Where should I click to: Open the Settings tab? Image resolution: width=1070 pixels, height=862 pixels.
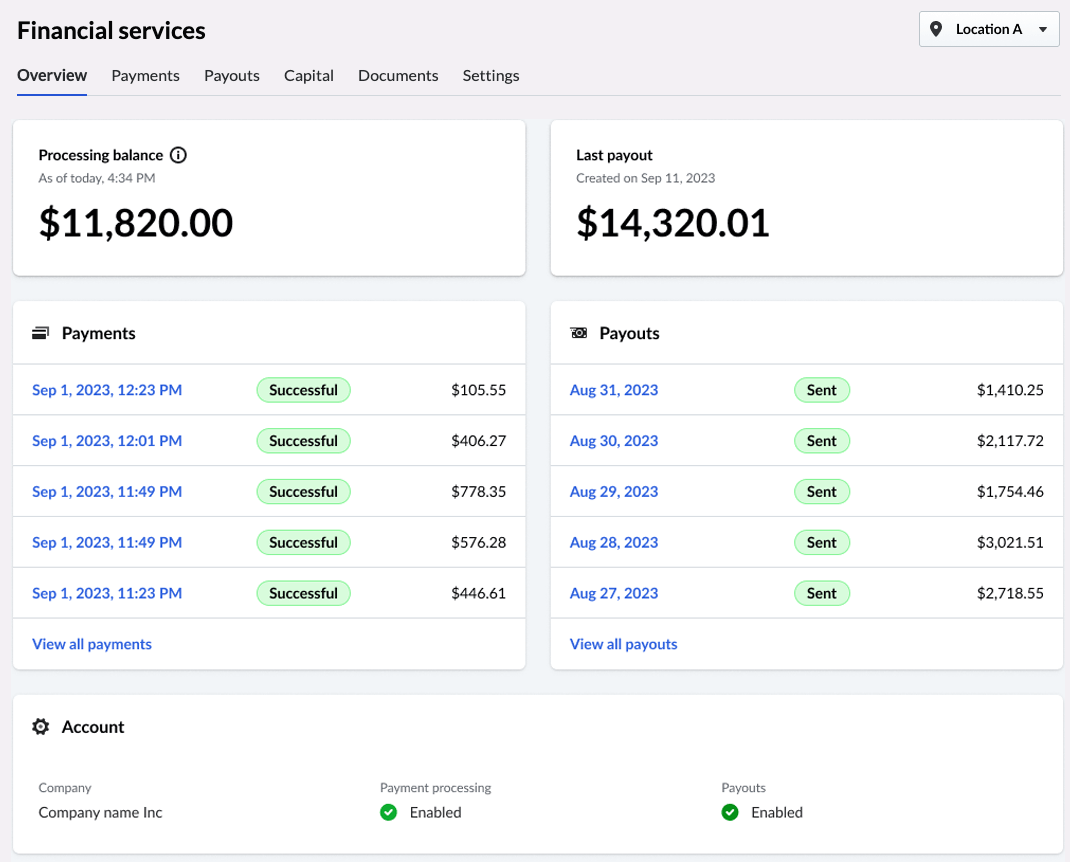click(490, 75)
